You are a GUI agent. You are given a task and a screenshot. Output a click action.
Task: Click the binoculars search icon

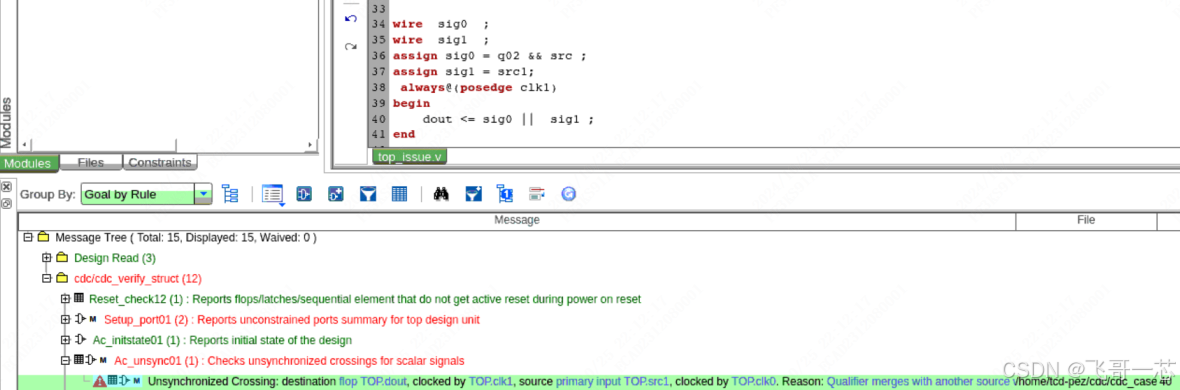(442, 194)
